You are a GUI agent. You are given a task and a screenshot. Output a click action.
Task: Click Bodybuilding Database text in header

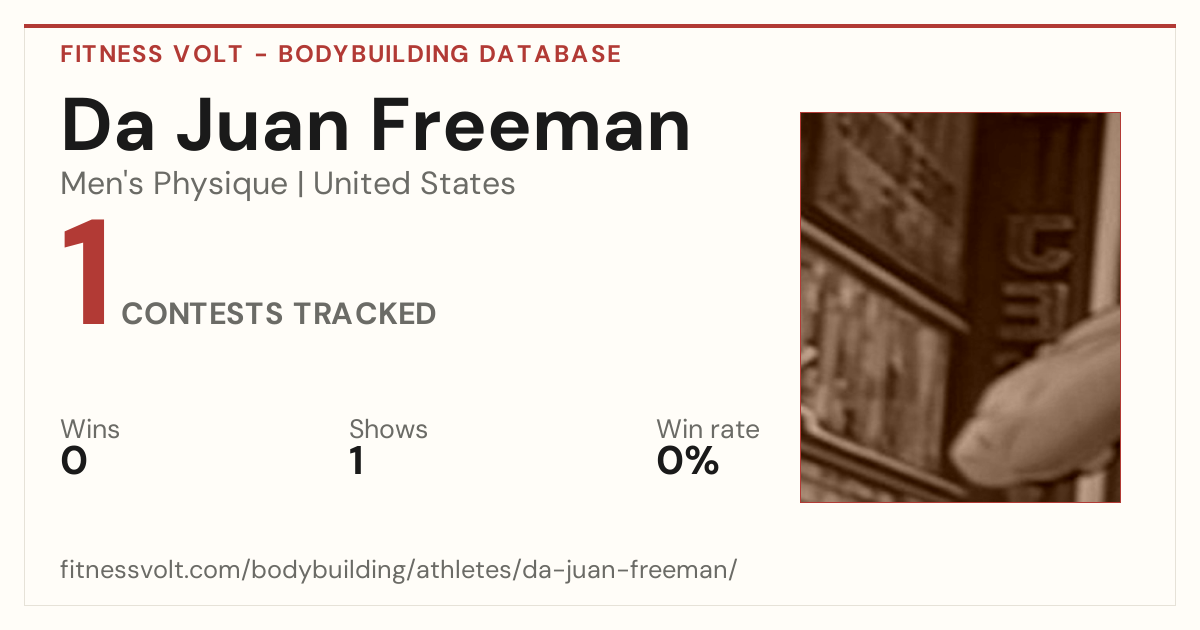point(450,54)
